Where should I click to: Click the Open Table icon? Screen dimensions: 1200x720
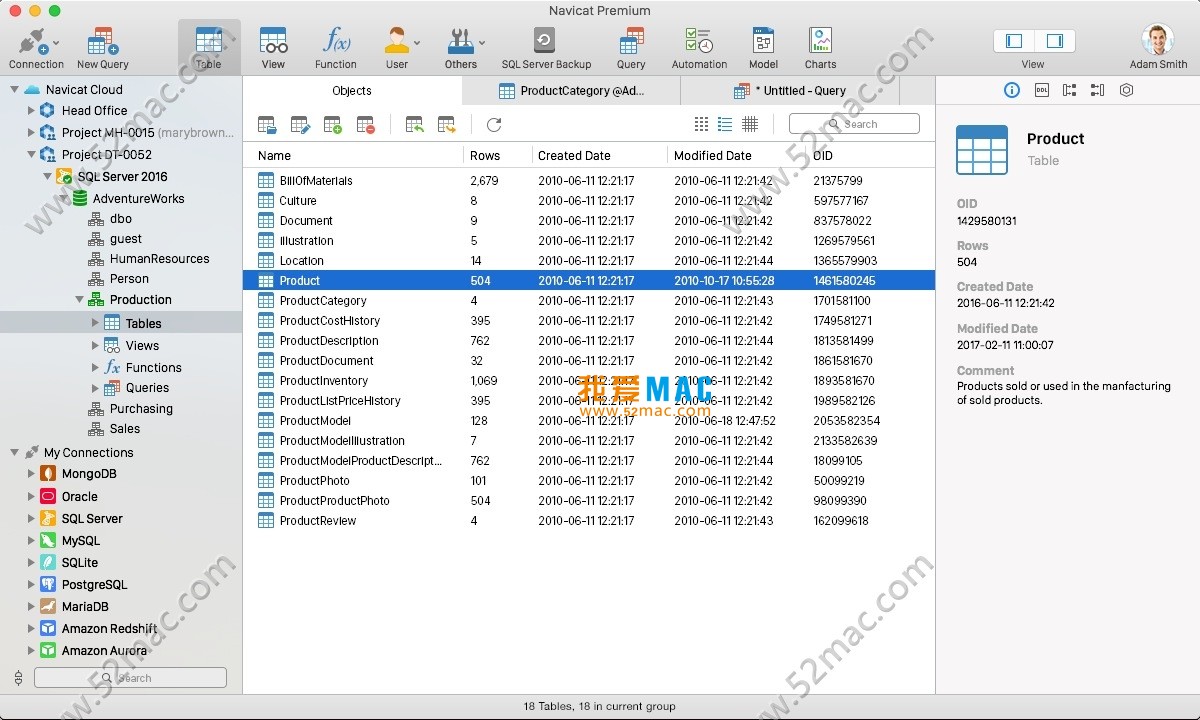tap(267, 125)
